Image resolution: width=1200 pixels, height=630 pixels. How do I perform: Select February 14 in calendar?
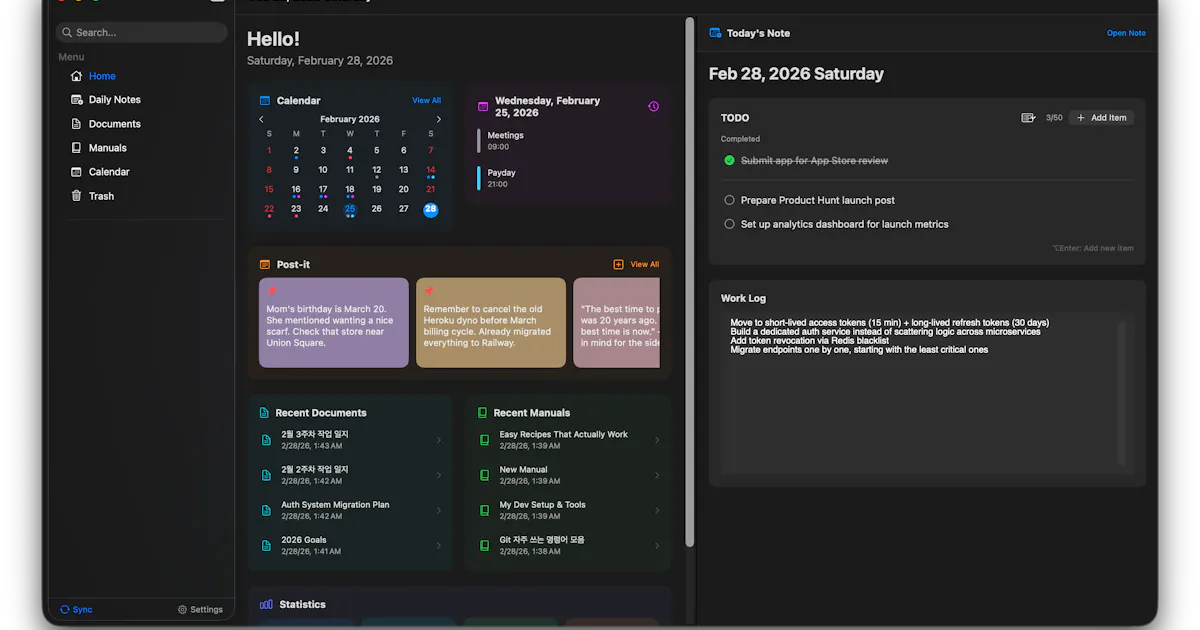pos(431,171)
